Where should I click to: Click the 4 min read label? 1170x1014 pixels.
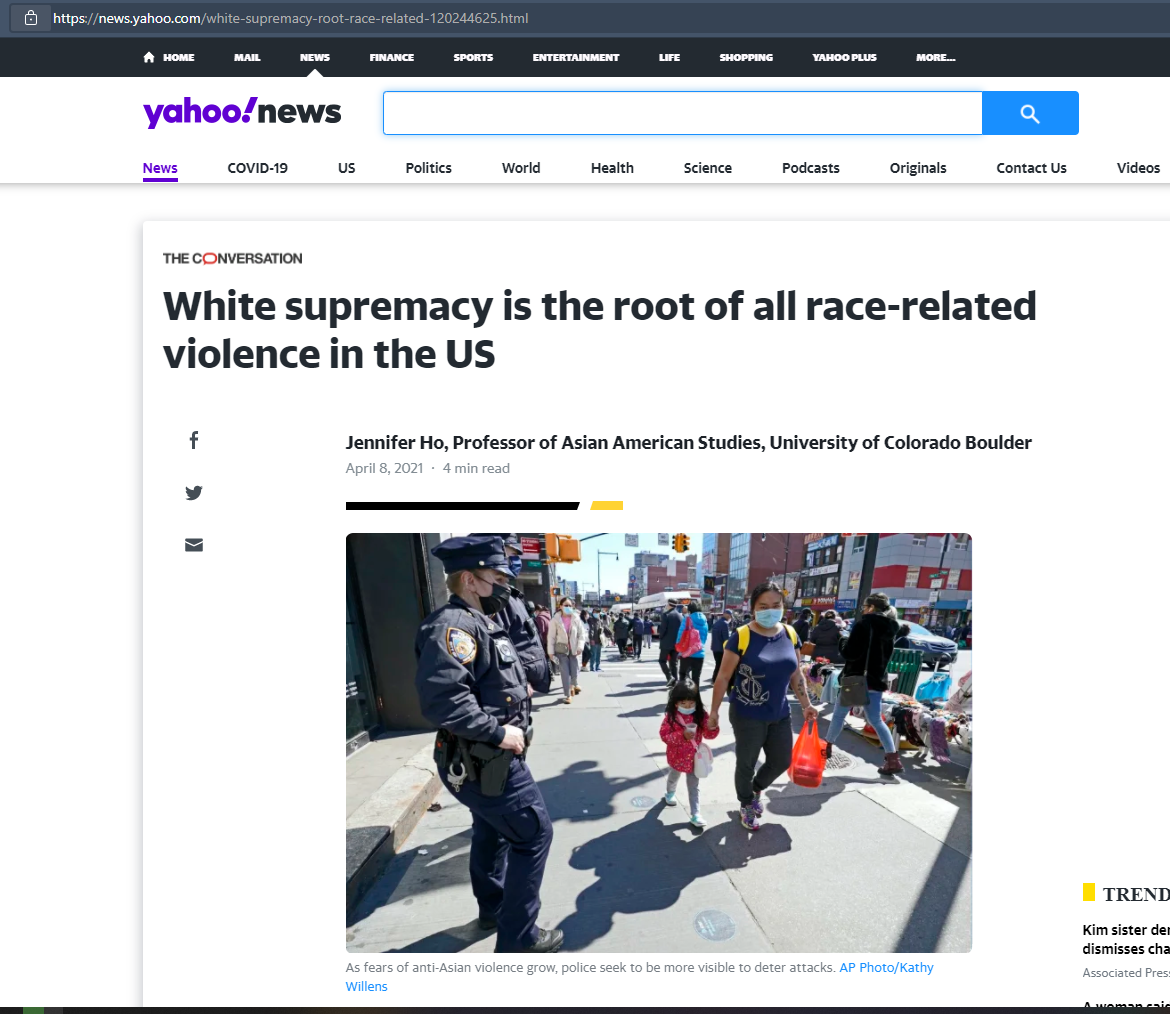coord(476,468)
